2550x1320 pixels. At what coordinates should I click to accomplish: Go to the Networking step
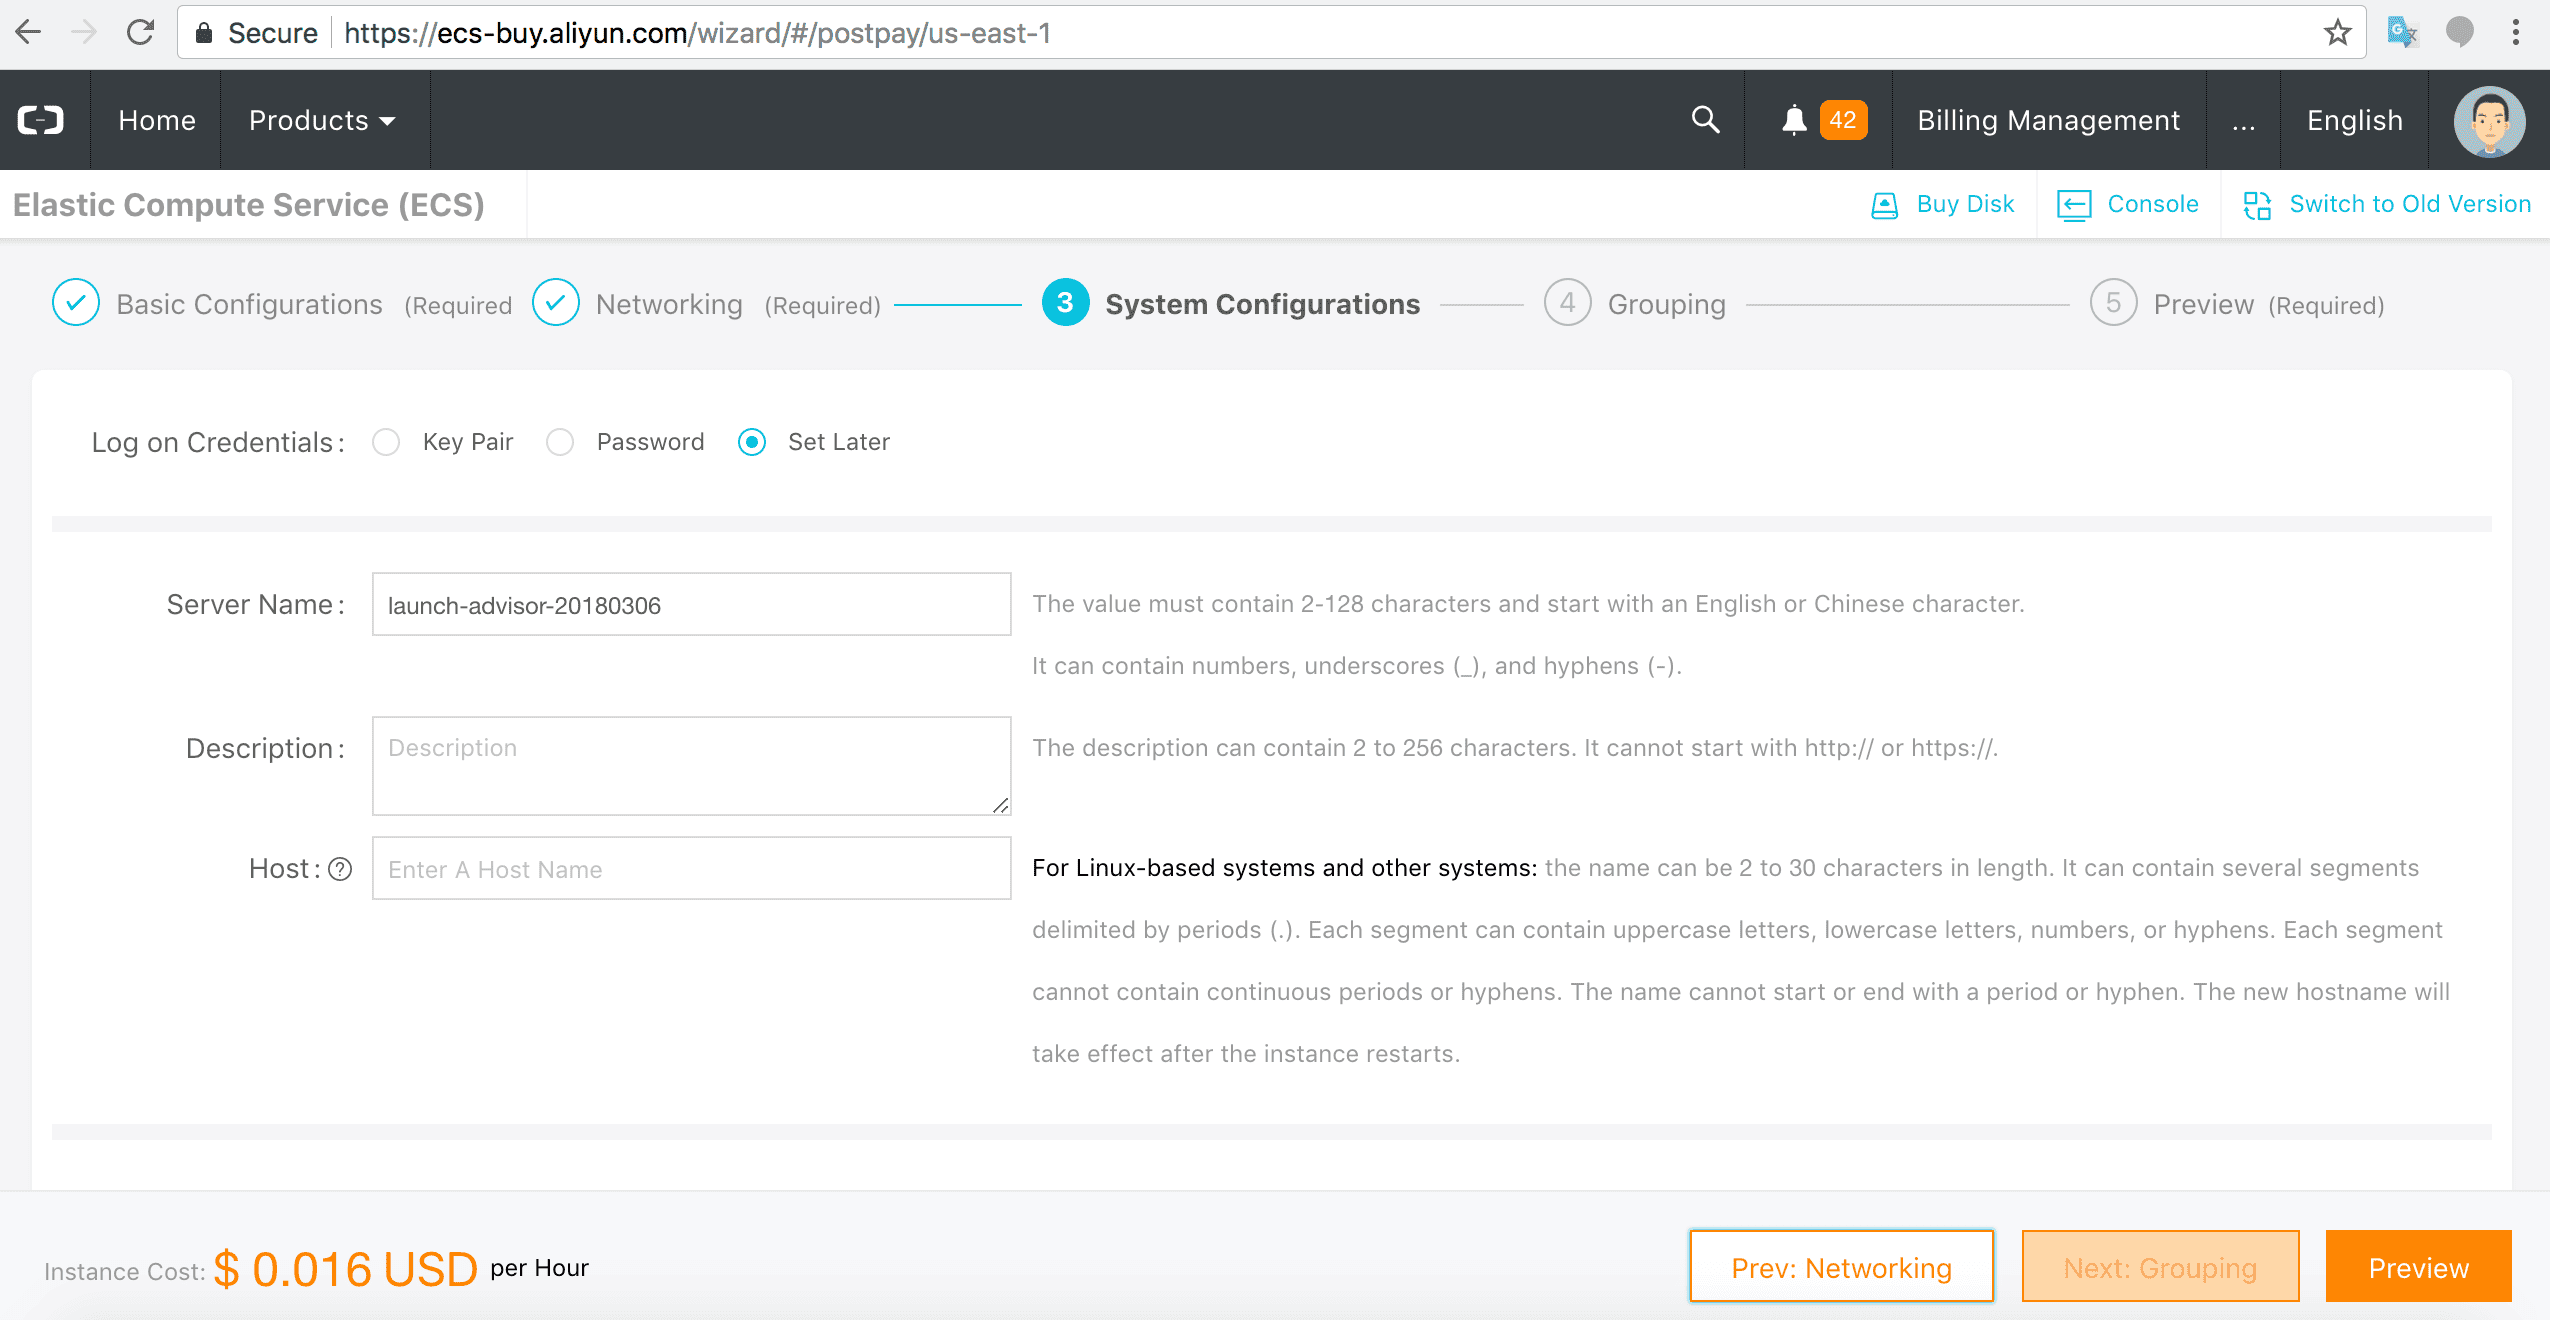point(669,304)
